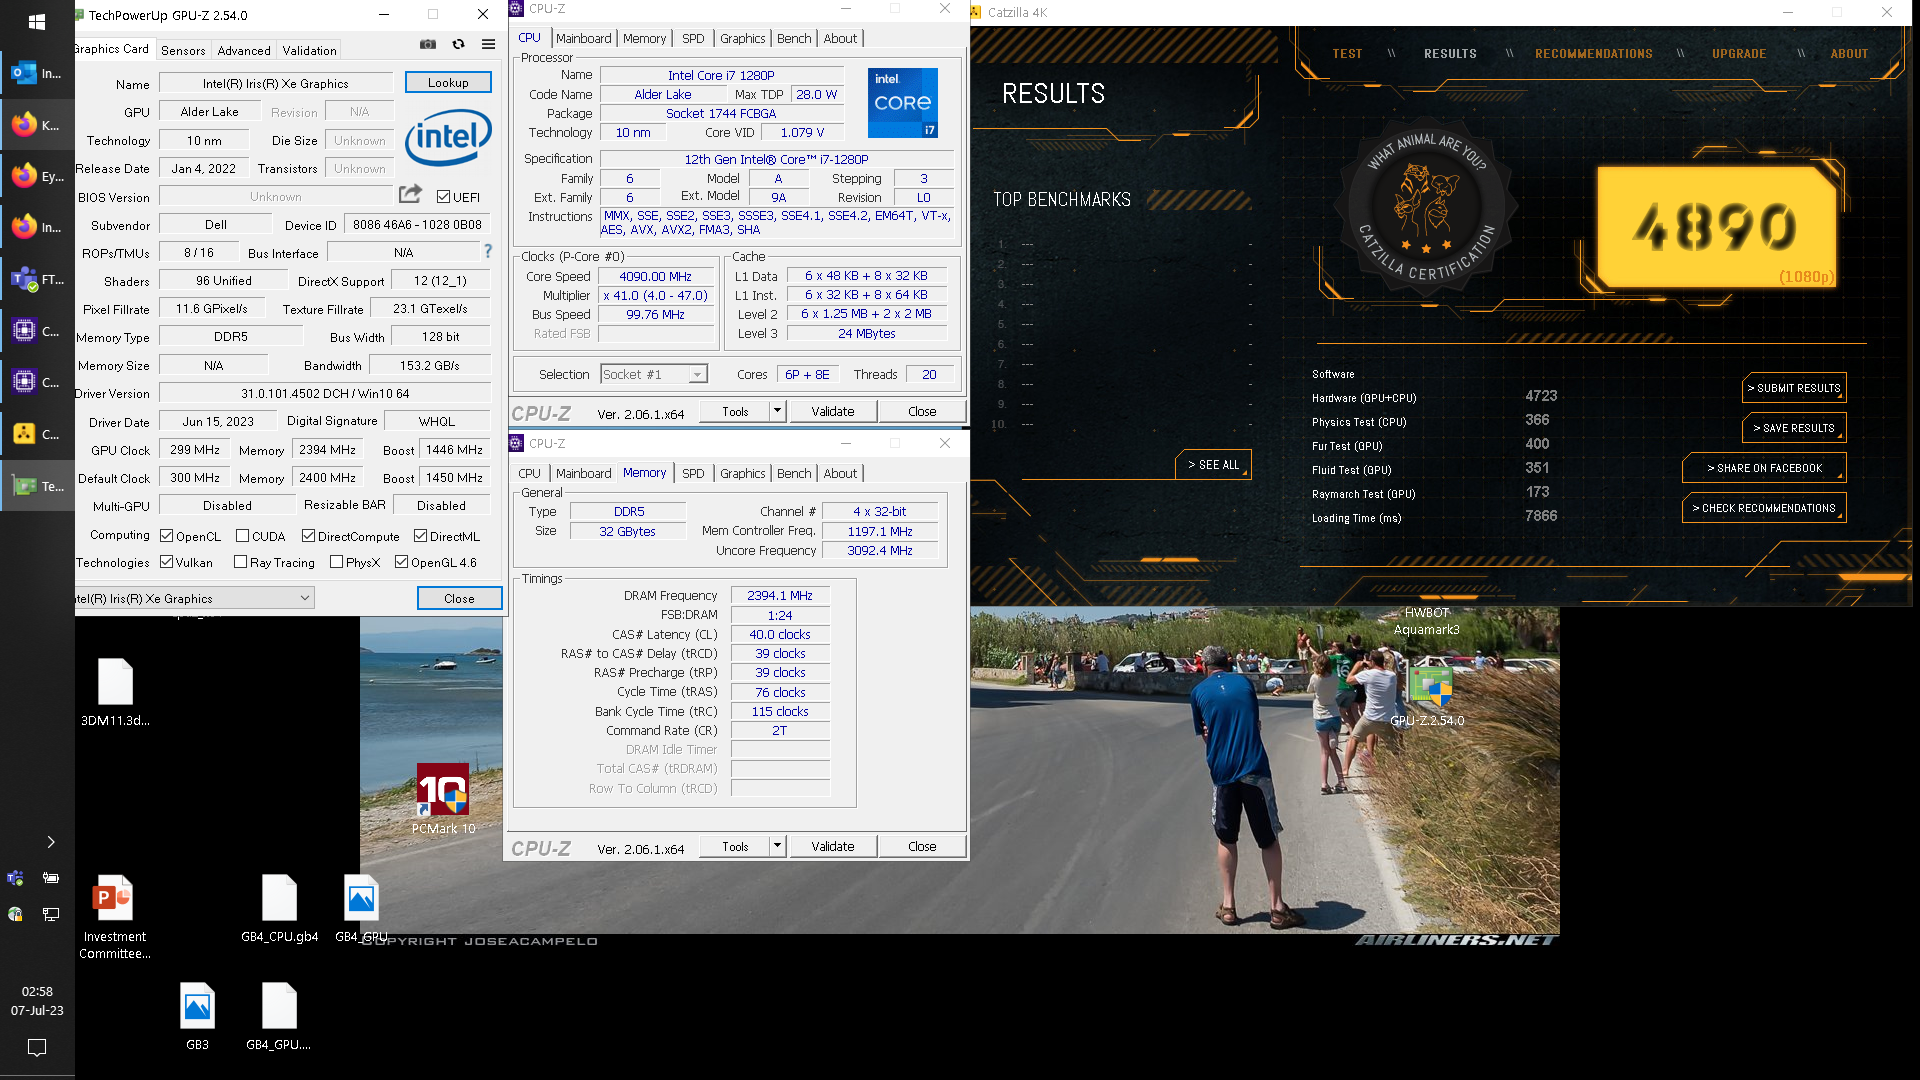Image resolution: width=1920 pixels, height=1080 pixels.
Task: Click Tools button in lower CPU-Z window
Action: [x=735, y=846]
